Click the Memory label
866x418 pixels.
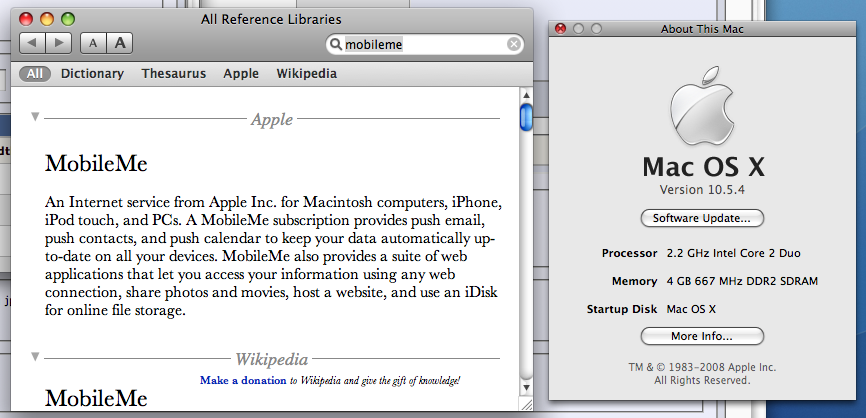tap(634, 281)
